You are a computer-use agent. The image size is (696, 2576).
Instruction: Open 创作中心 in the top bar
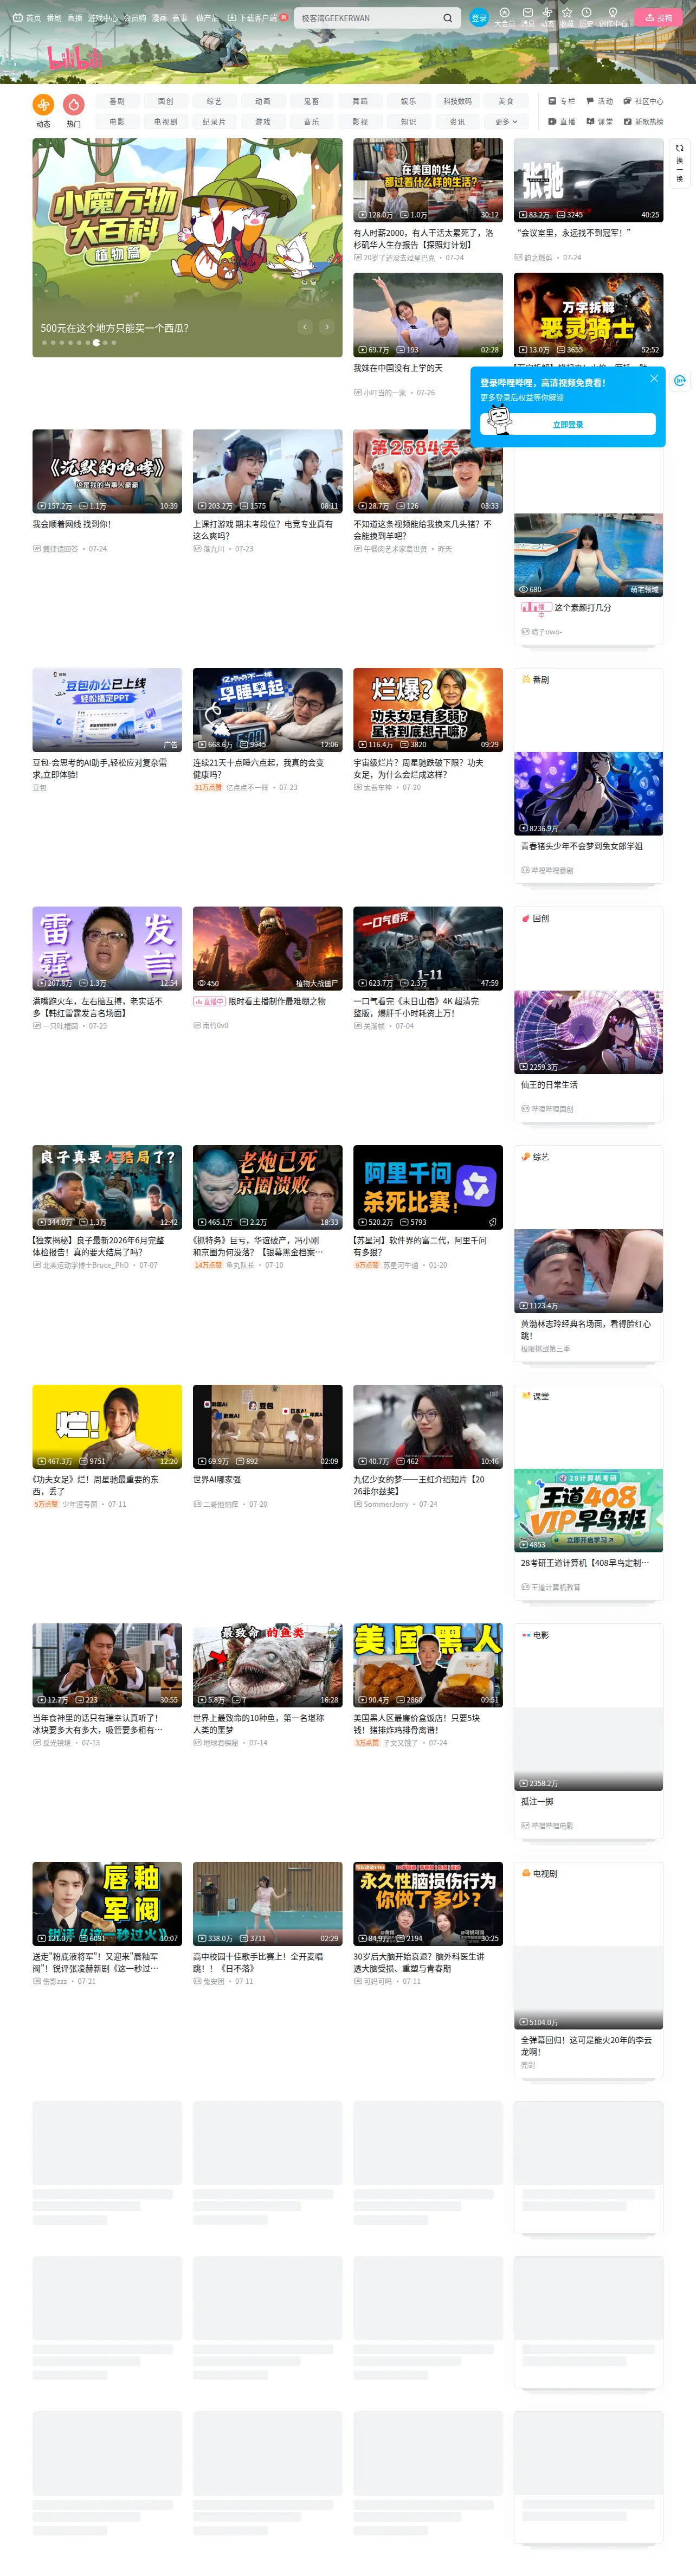point(613,18)
